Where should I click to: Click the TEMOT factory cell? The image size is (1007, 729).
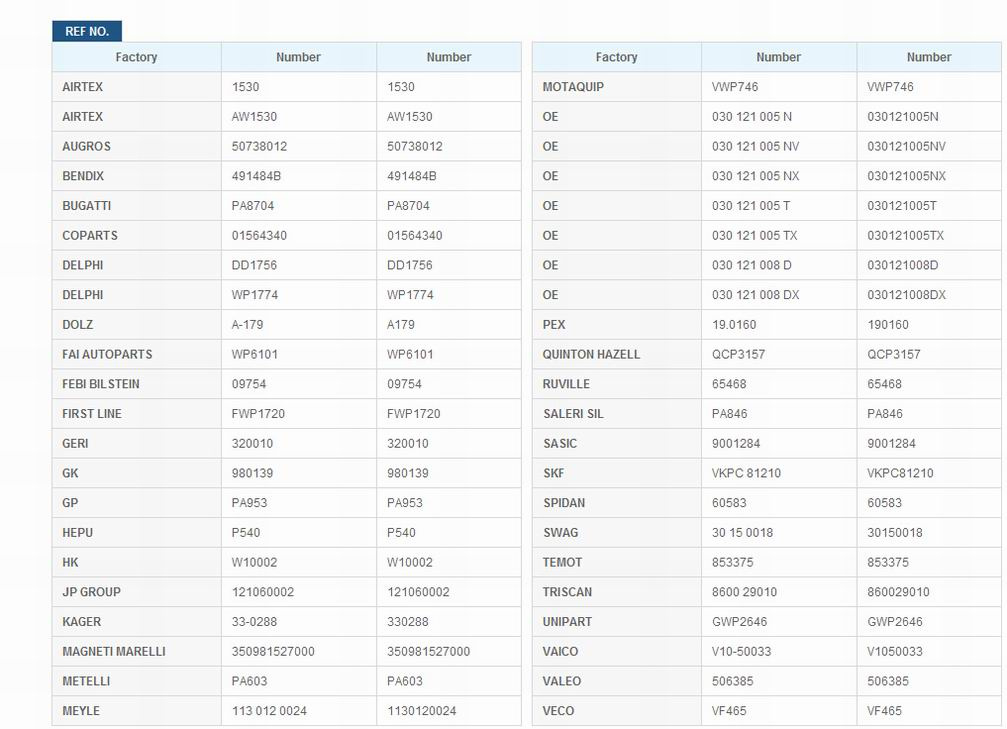pyautogui.click(x=617, y=563)
